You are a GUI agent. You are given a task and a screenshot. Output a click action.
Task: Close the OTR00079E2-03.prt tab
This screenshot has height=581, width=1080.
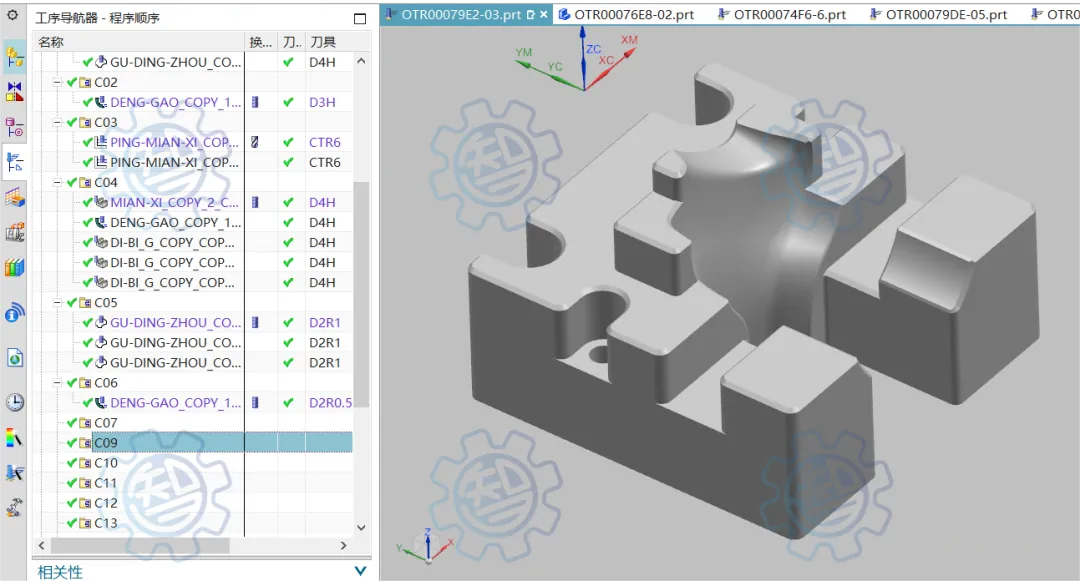tap(543, 14)
